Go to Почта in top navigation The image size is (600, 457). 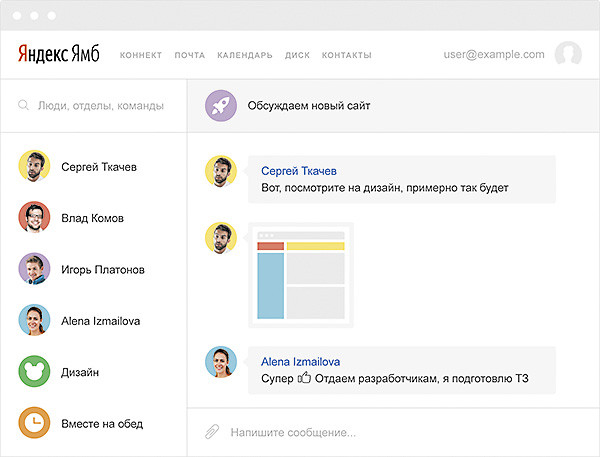(189, 55)
